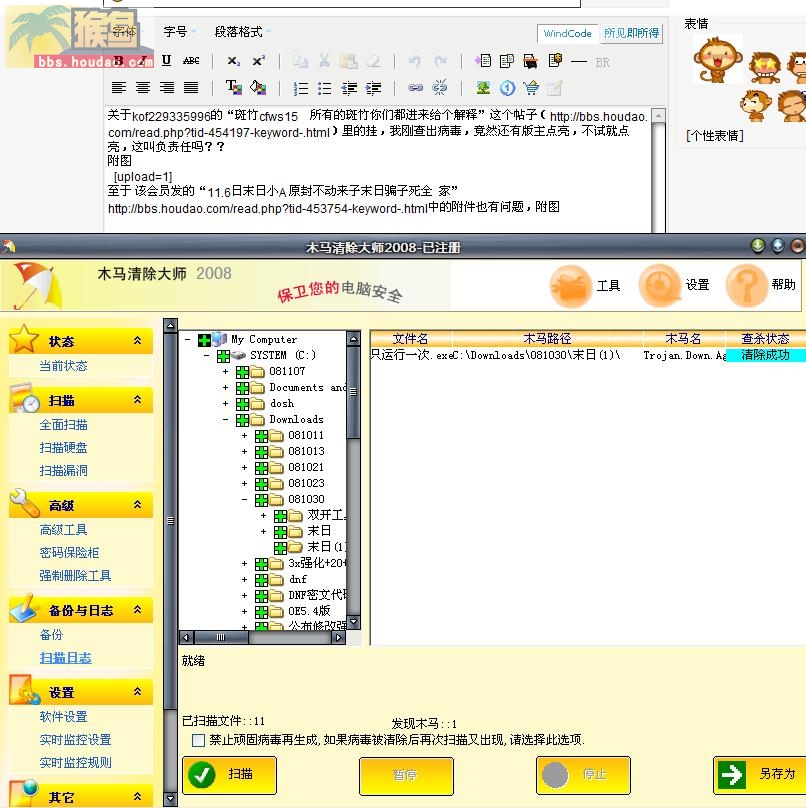
Task: Collapse the 081030 folder node
Action: tap(244, 499)
